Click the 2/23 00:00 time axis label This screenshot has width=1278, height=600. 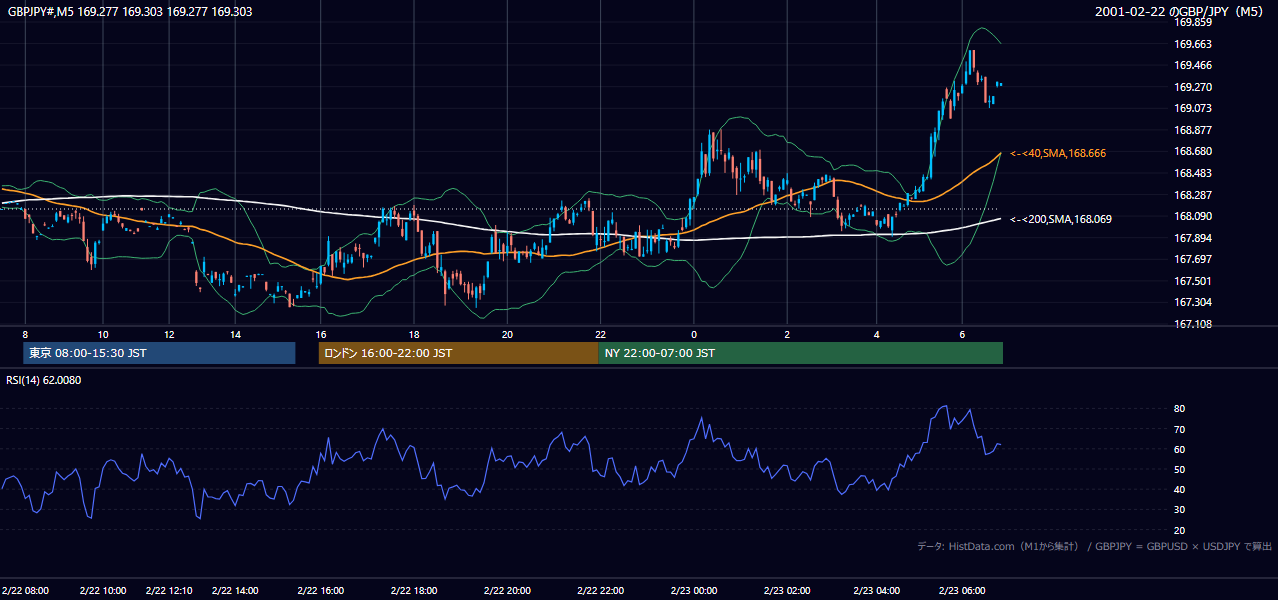click(x=693, y=591)
